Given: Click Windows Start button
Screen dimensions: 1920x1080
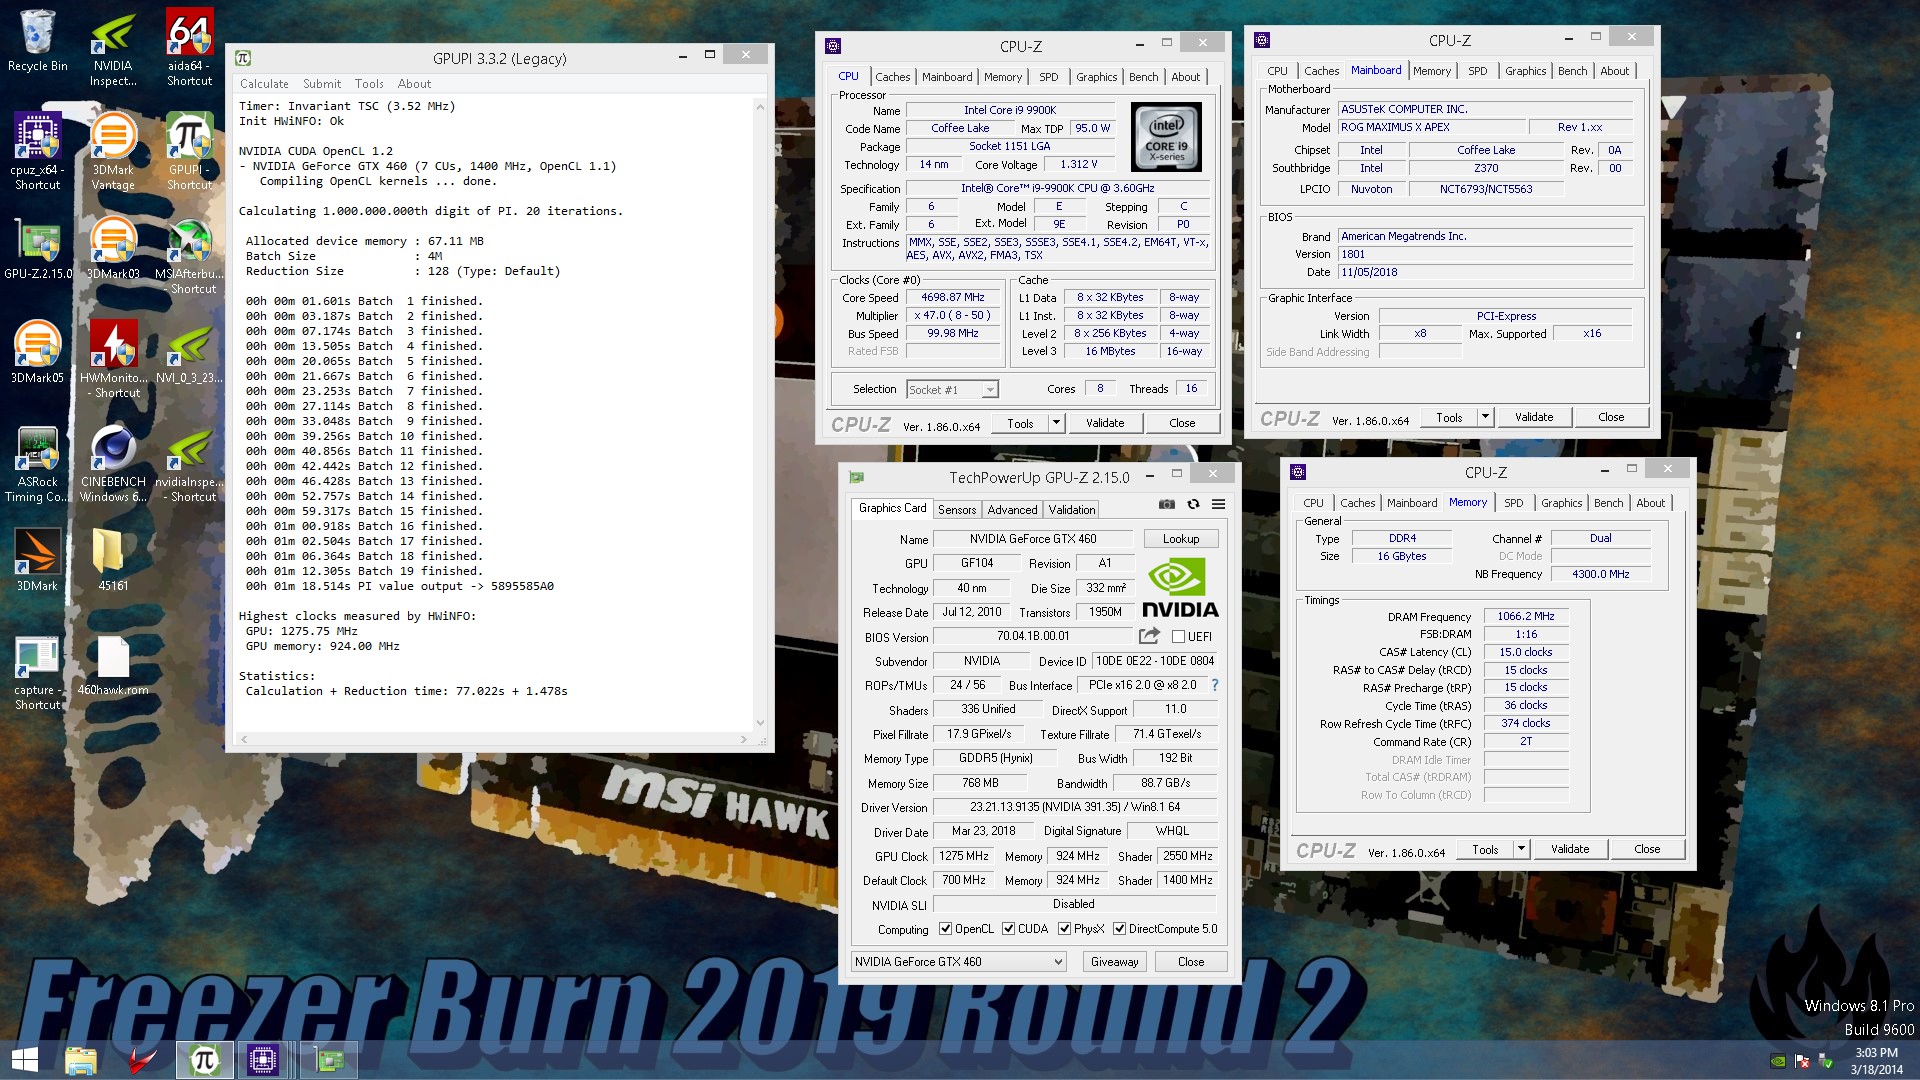Looking at the screenshot, I should tap(24, 1060).
